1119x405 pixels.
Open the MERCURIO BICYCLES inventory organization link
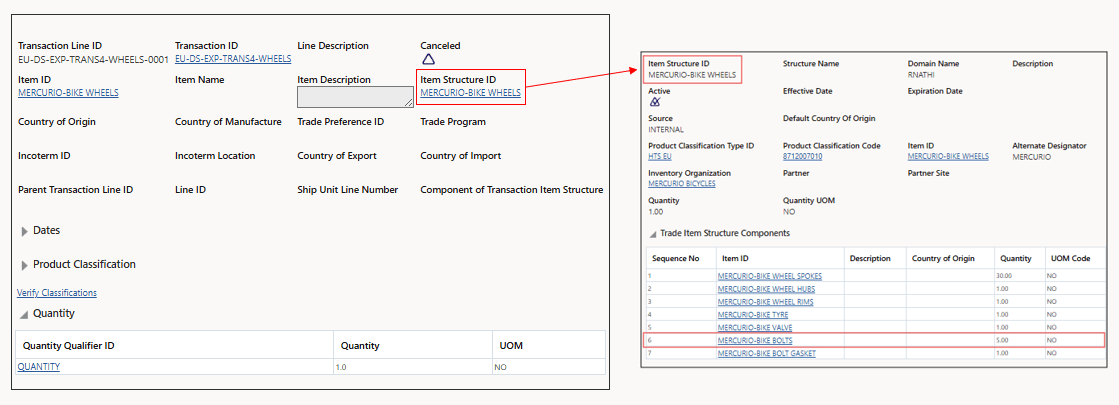coord(682,183)
